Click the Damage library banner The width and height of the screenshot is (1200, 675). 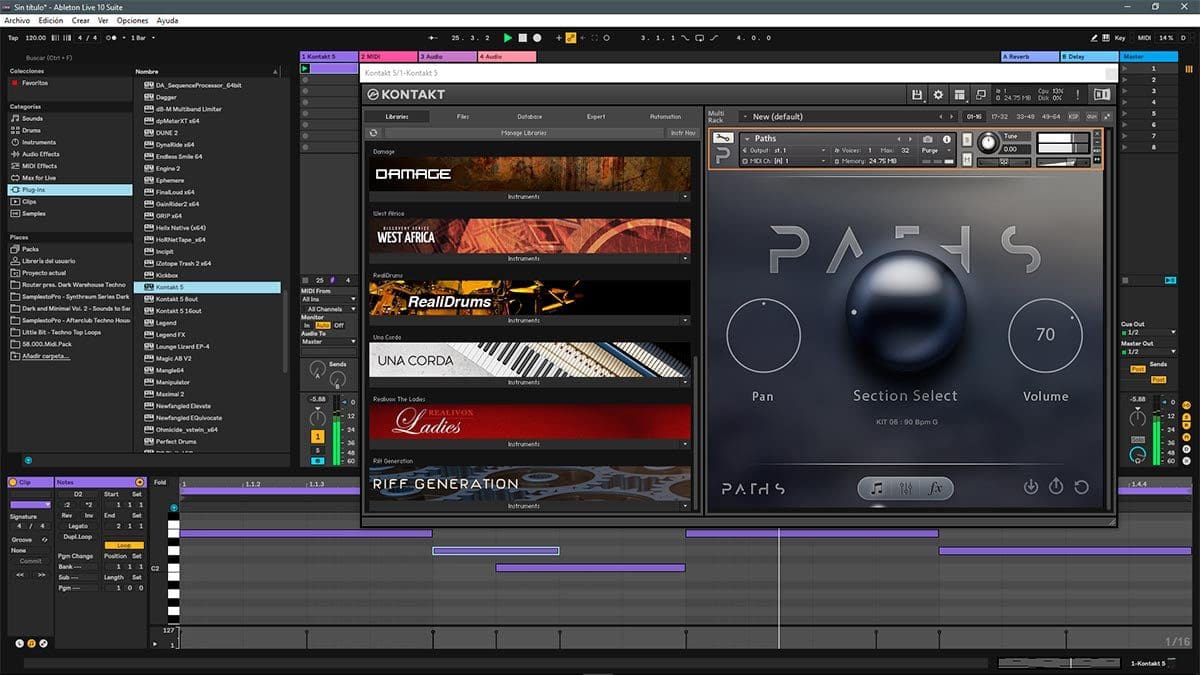coord(530,174)
